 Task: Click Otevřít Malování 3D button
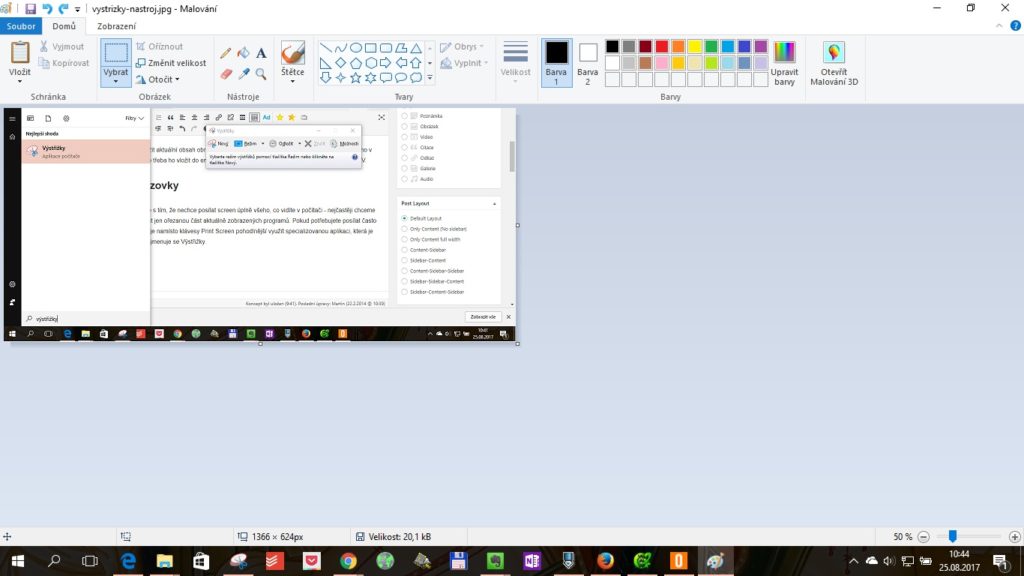click(834, 63)
